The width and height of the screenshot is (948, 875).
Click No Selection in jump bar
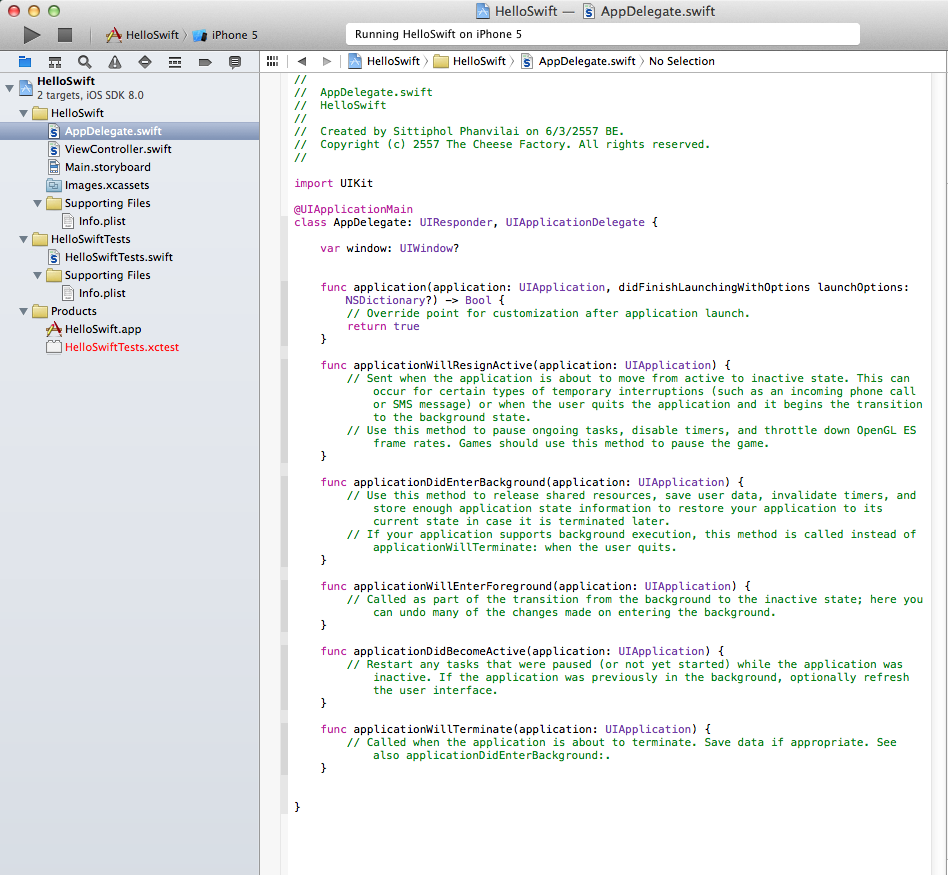click(x=681, y=61)
